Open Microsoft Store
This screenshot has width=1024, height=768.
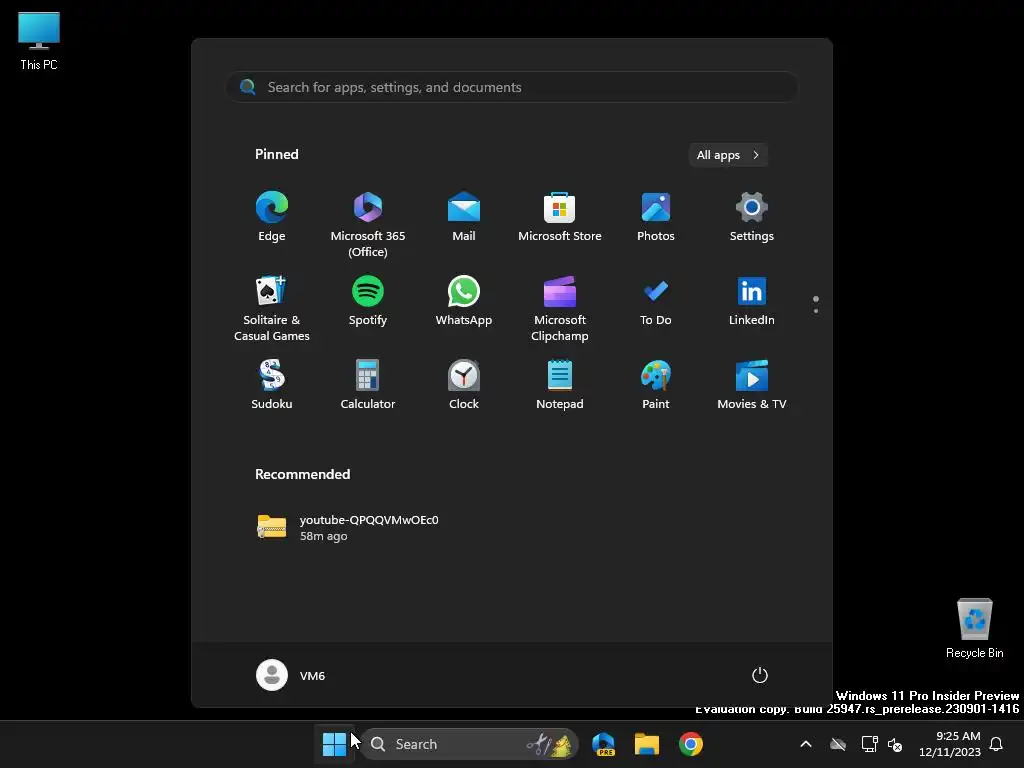560,217
